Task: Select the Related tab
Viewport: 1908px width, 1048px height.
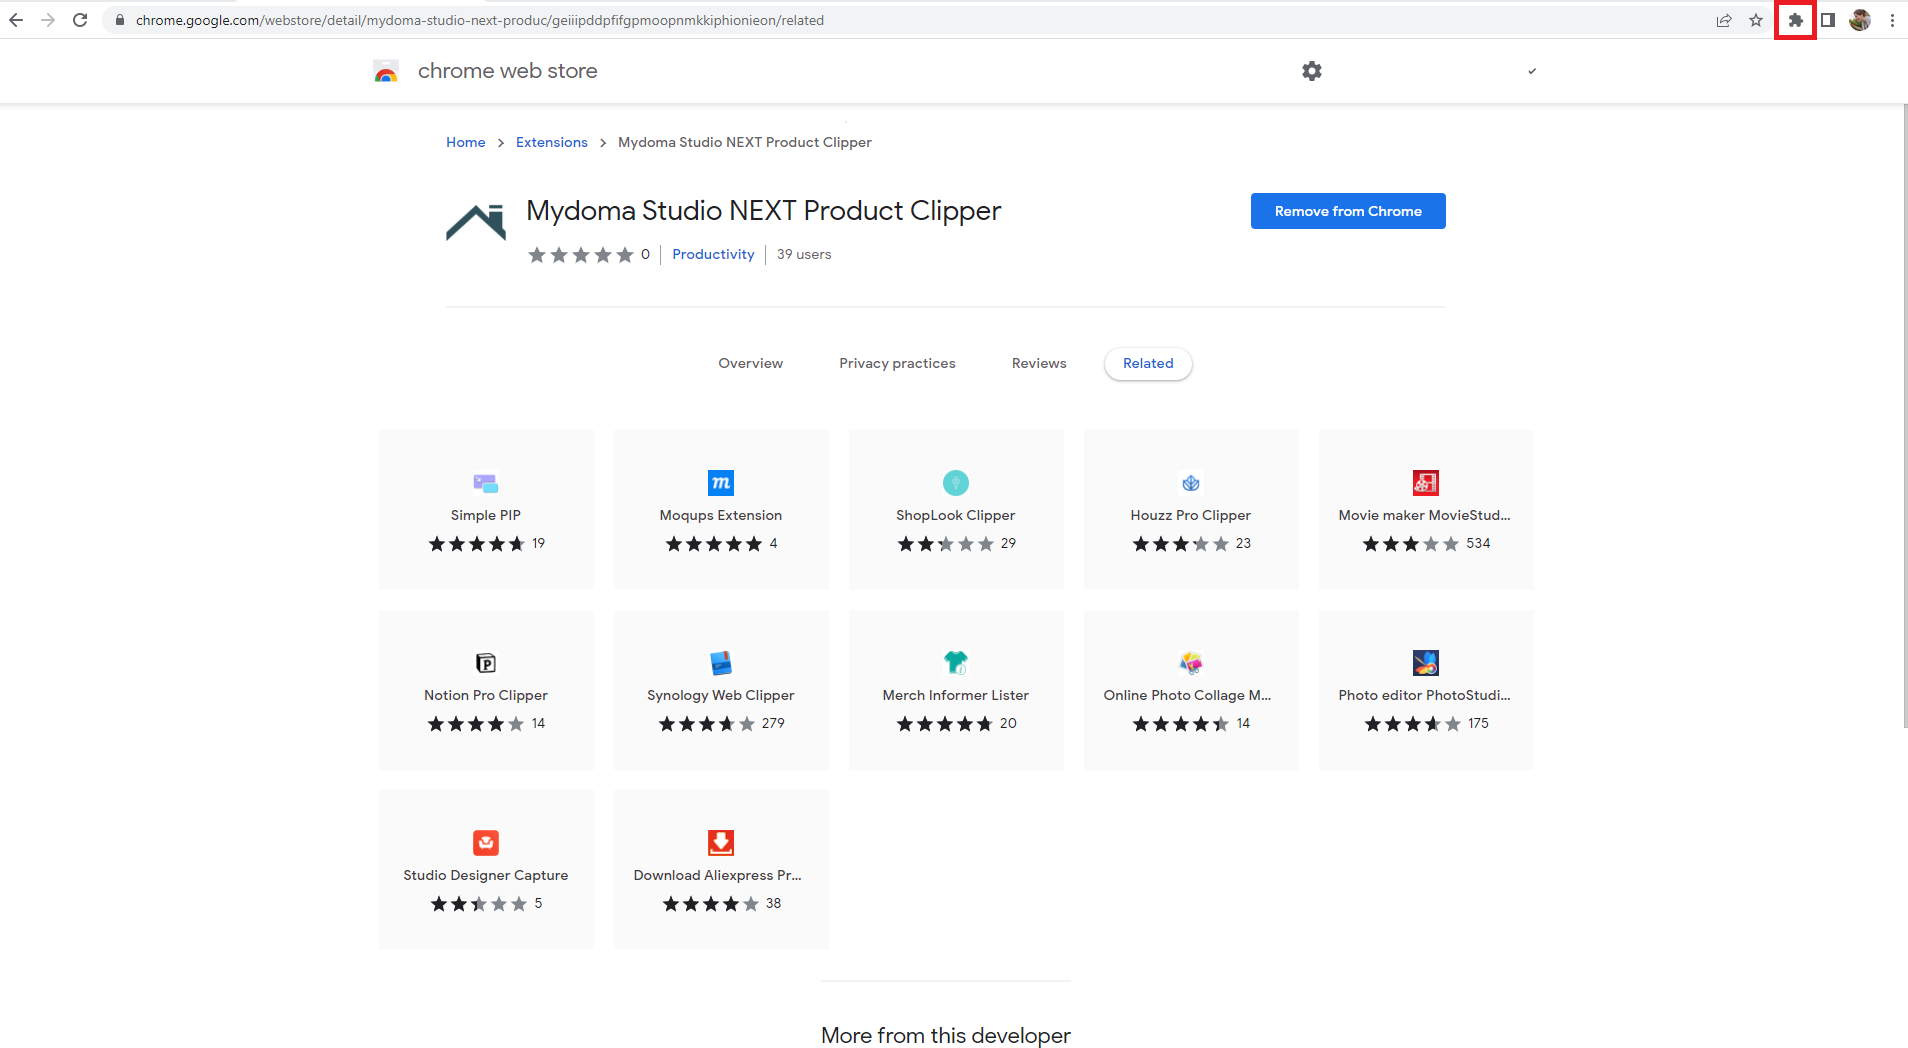Action: click(x=1148, y=363)
